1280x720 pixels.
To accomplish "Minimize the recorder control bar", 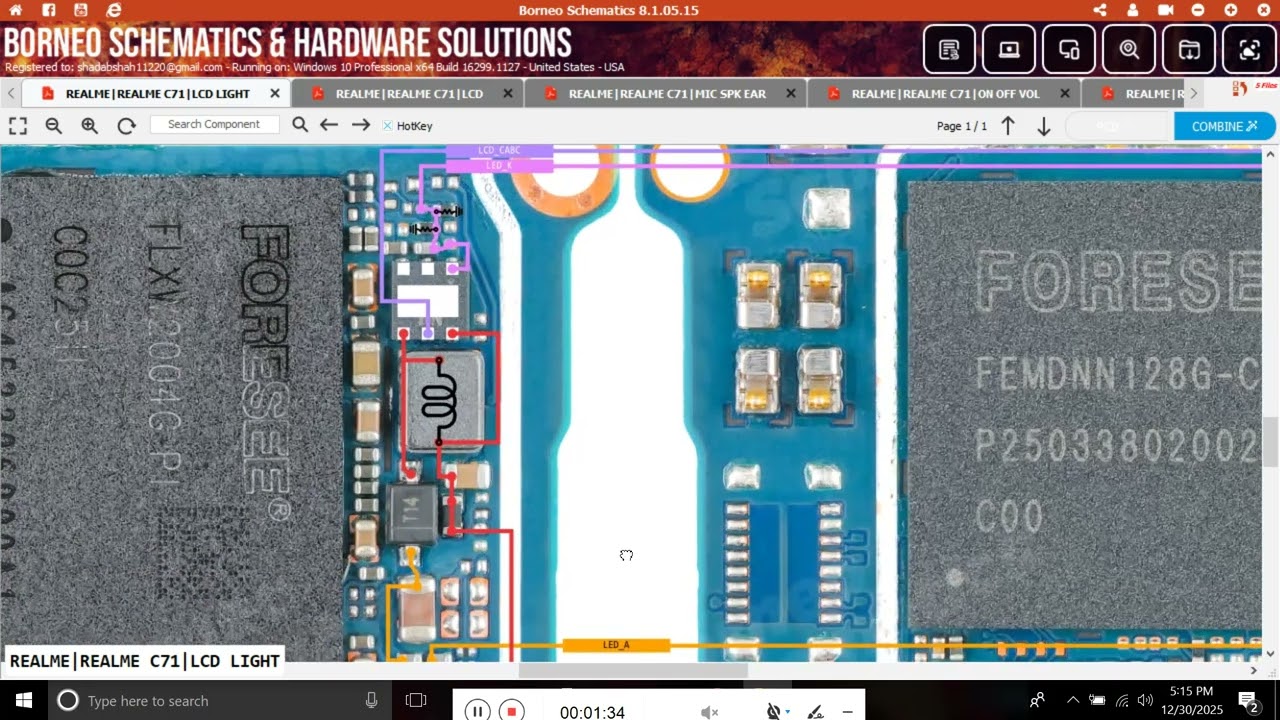I will tap(847, 712).
